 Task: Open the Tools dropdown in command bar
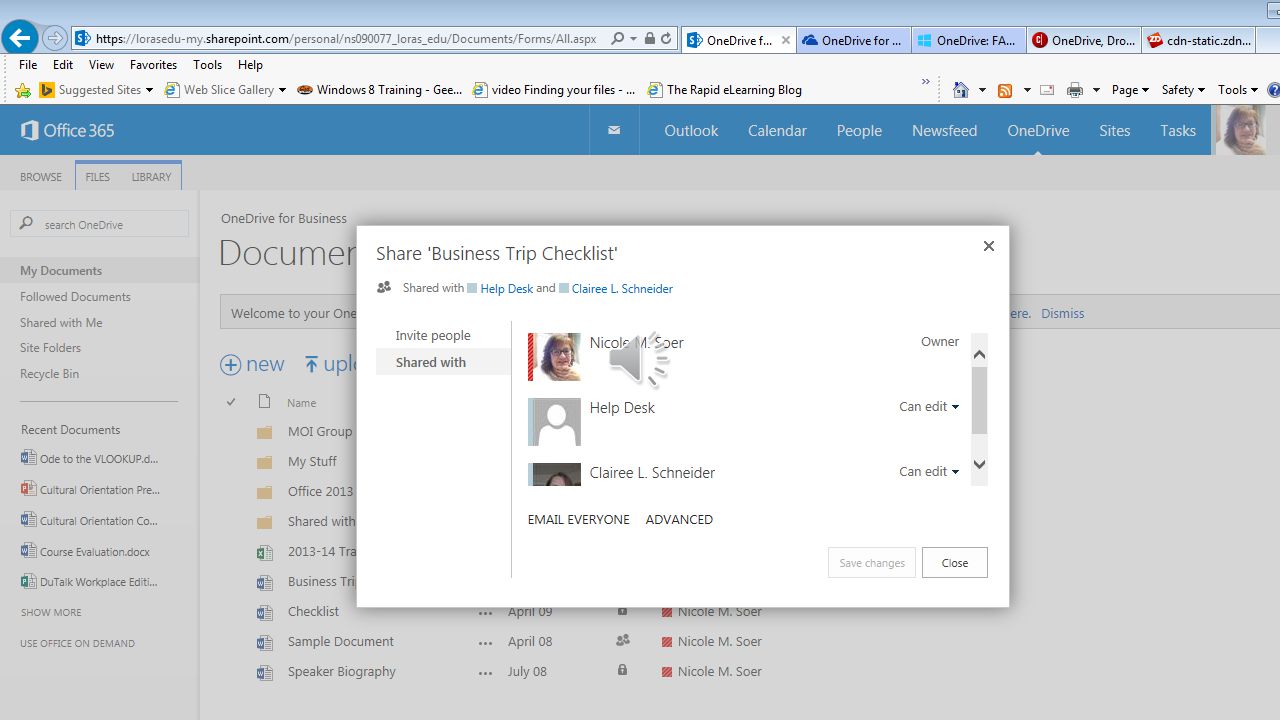coord(1238,90)
